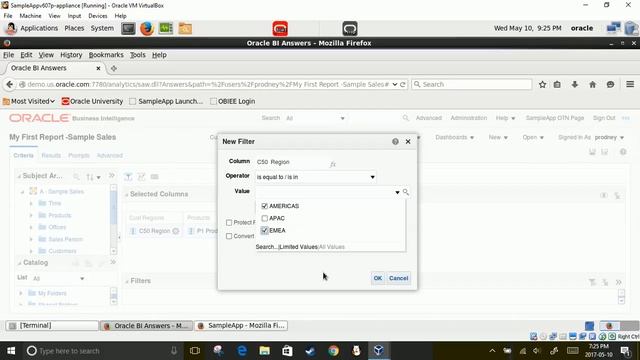
Task: Open the GNOME Places menu
Action: 74,28
